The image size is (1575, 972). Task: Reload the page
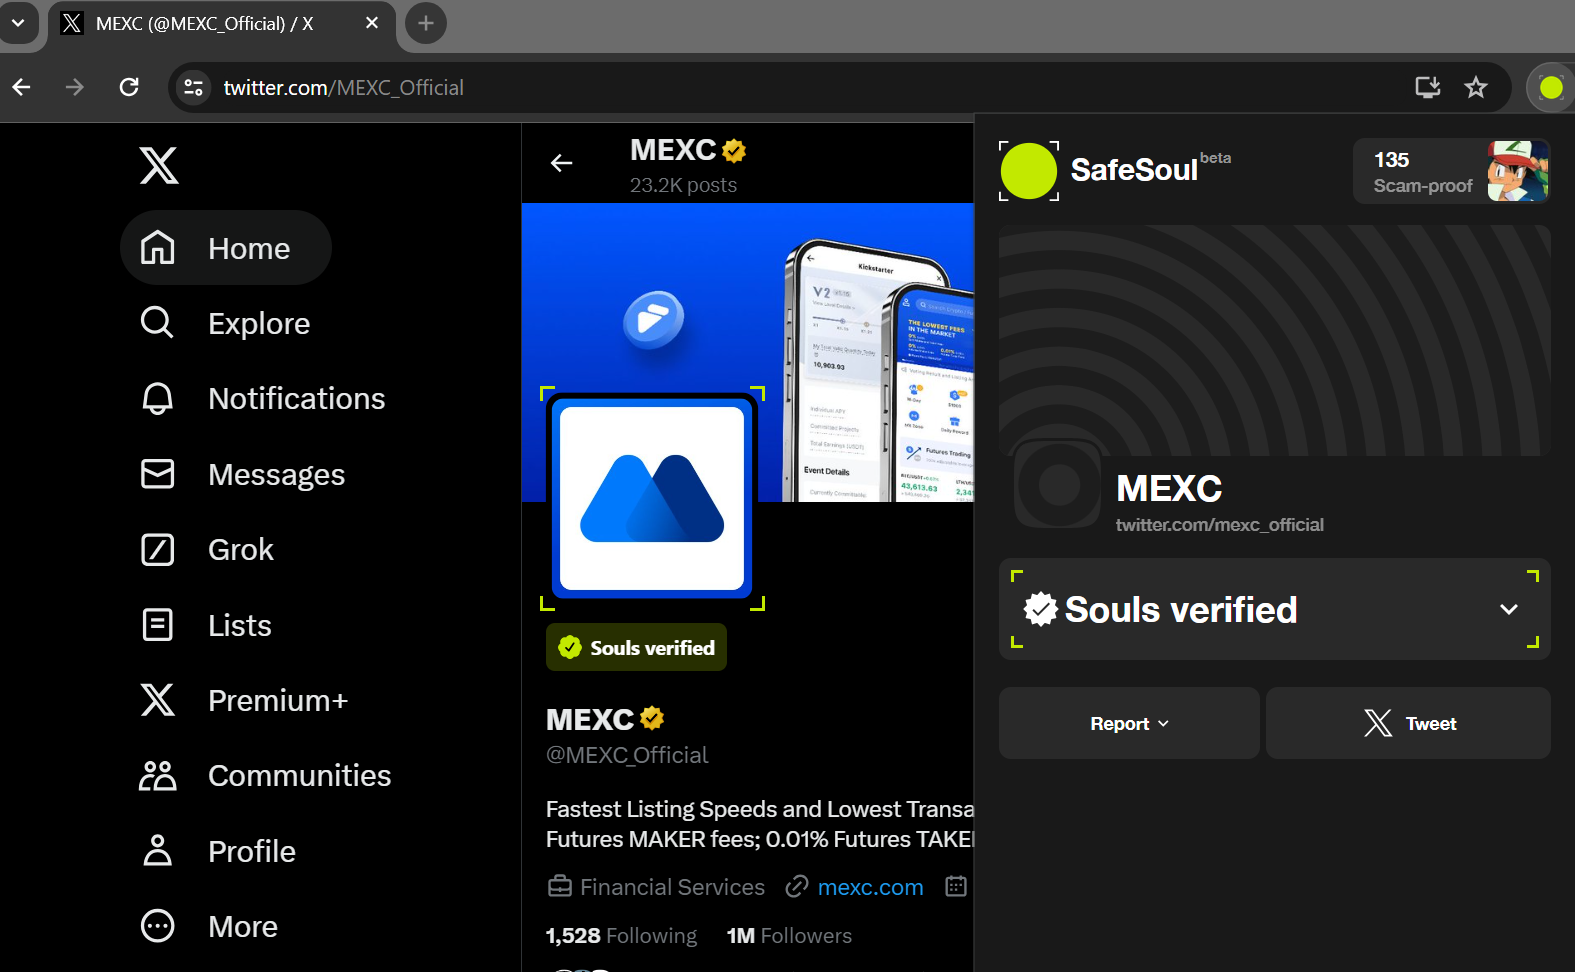pos(129,88)
